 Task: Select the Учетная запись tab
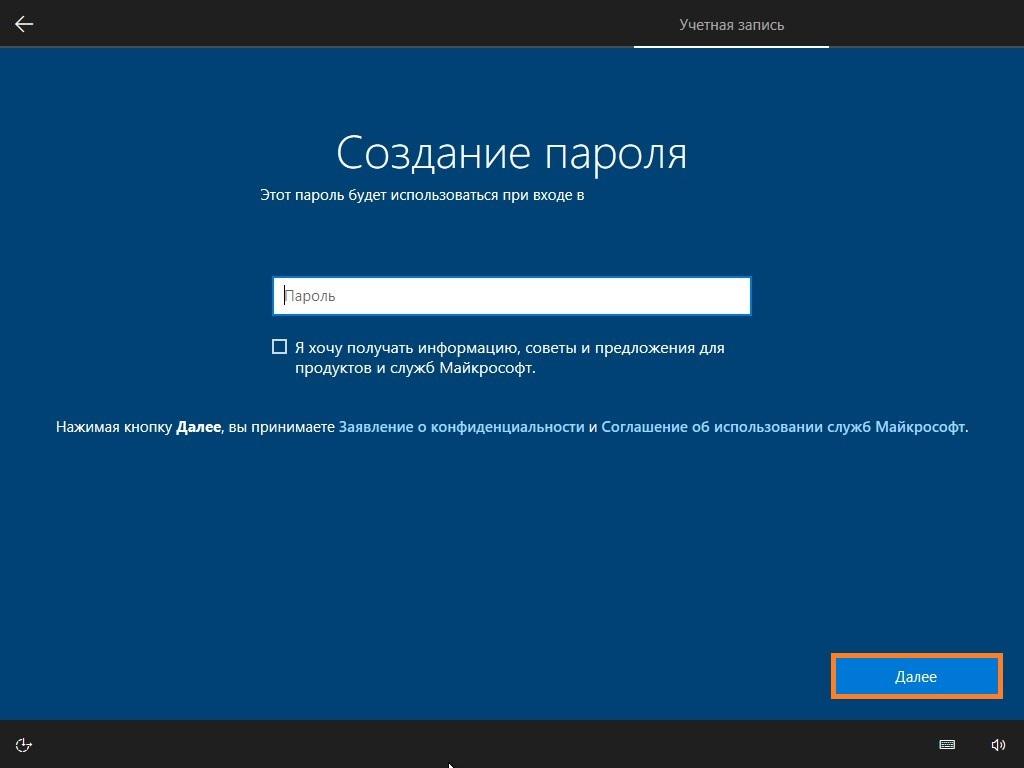pyautogui.click(x=731, y=25)
